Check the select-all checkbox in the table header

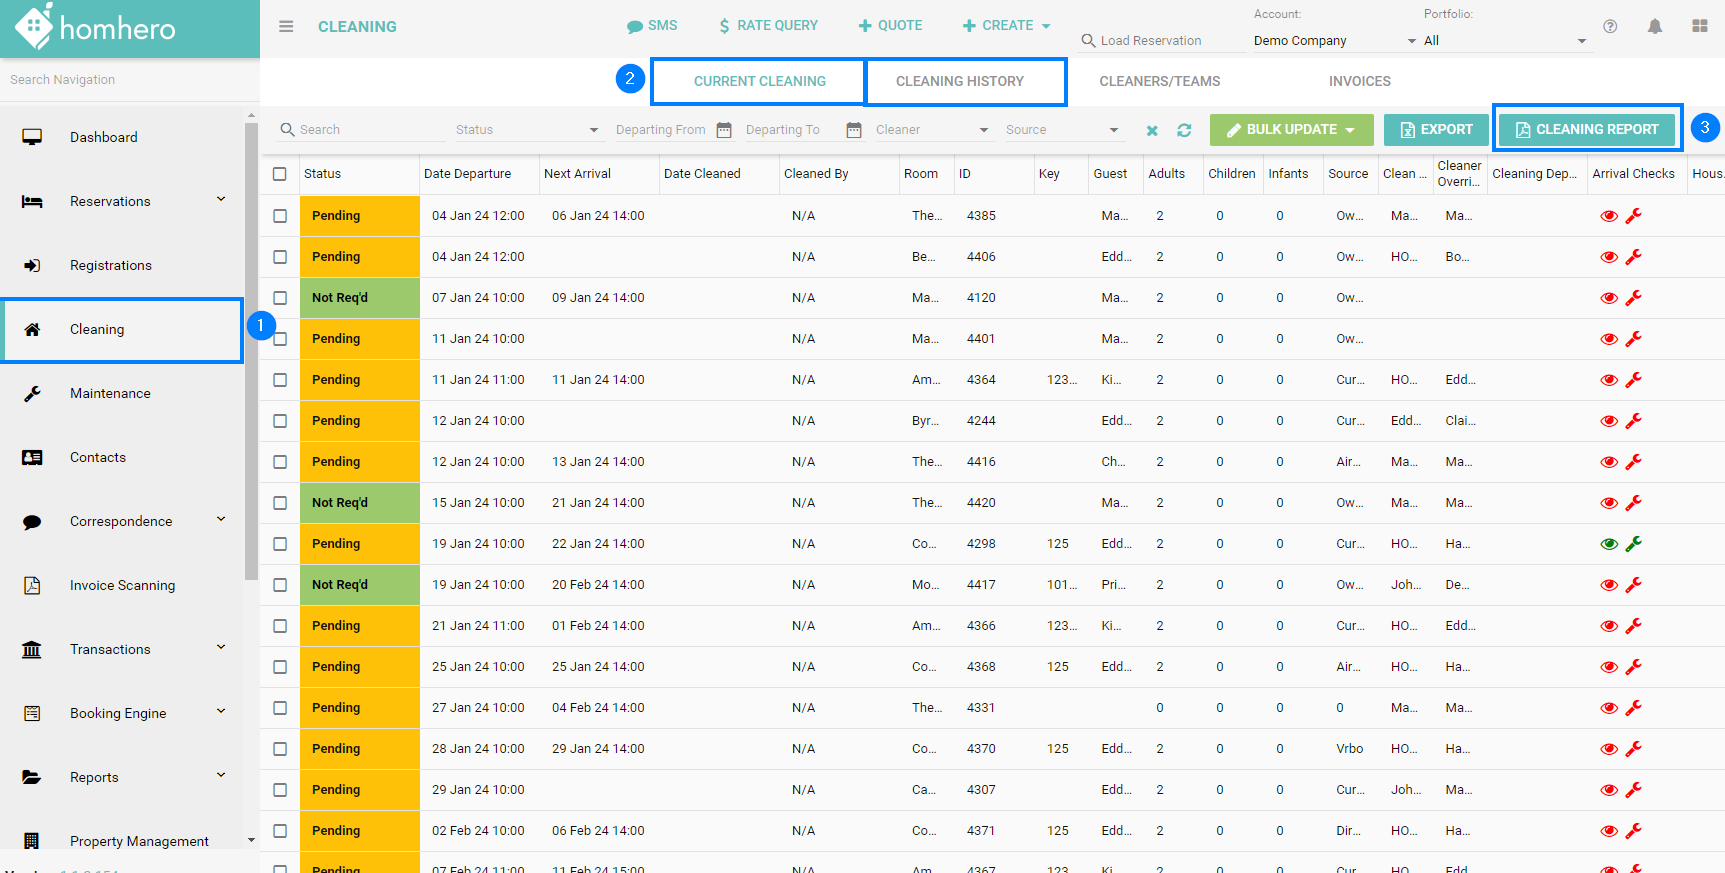click(x=280, y=174)
